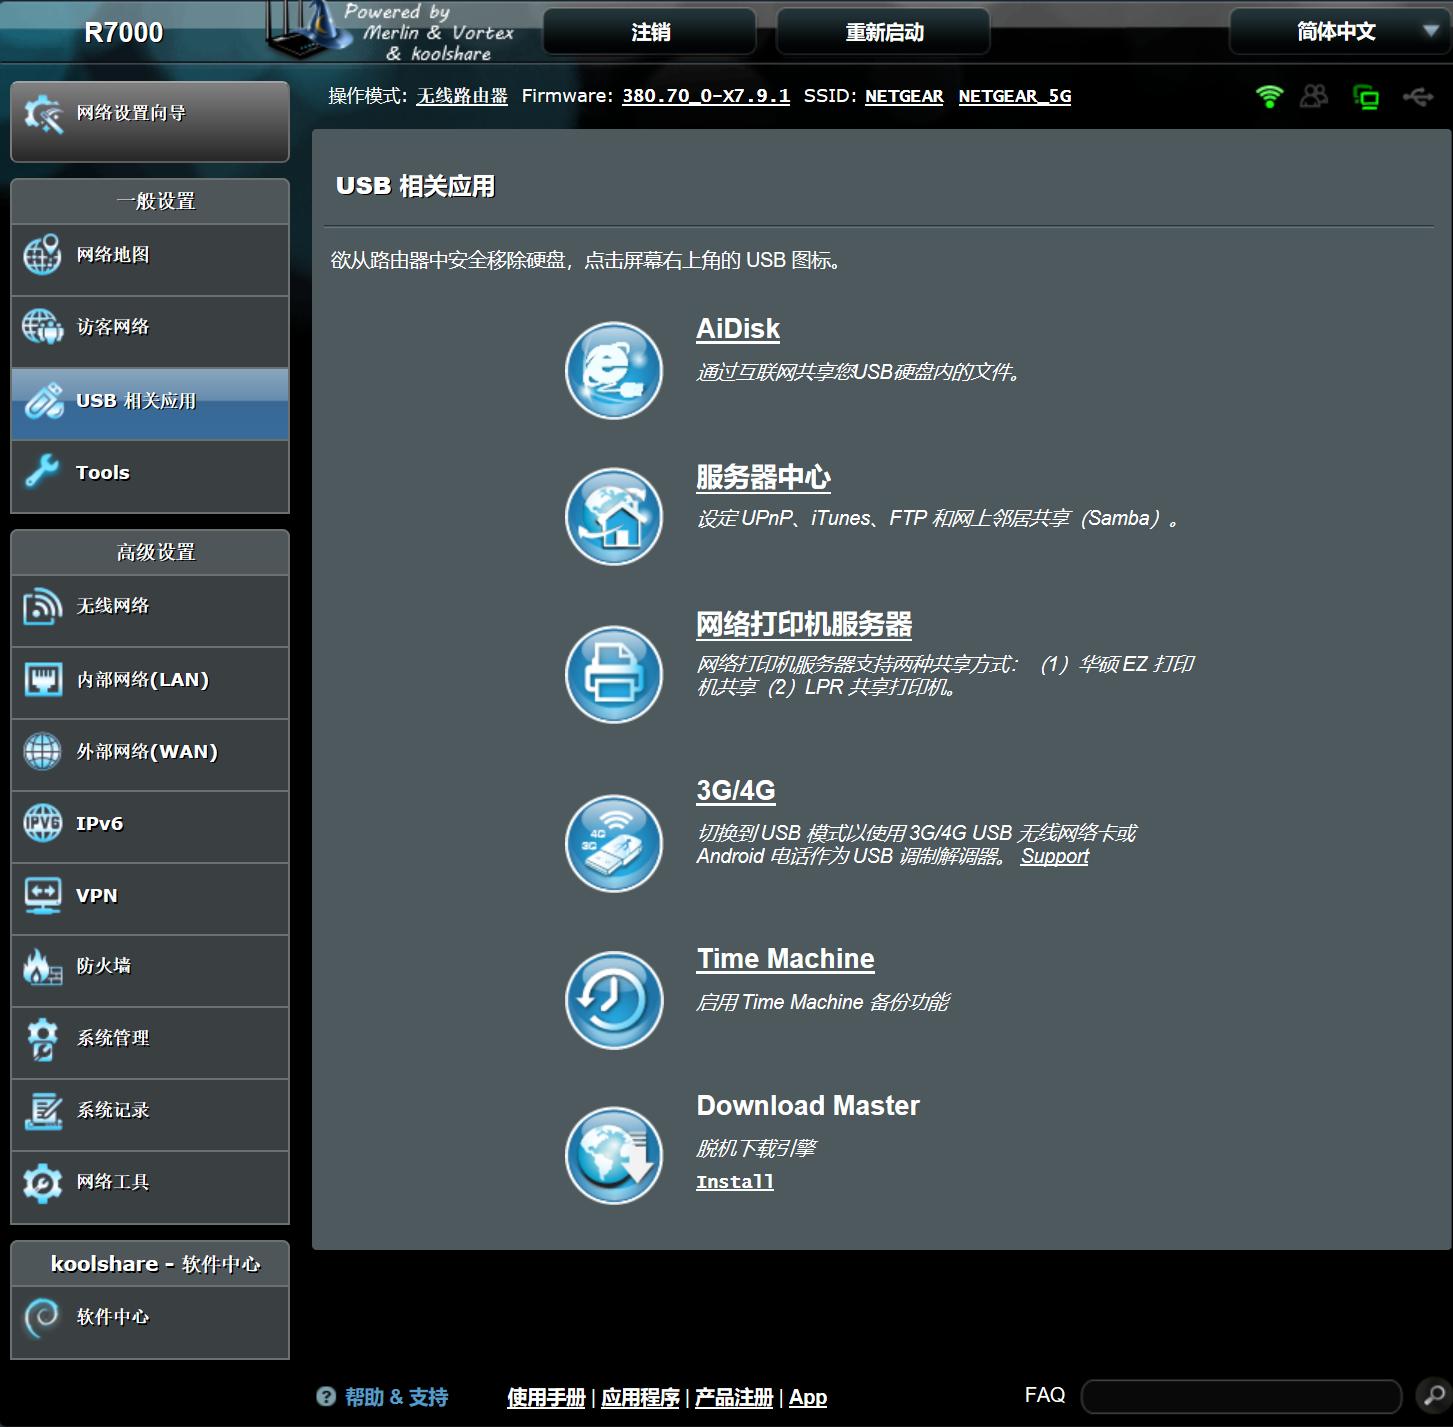
Task: Click Install under Download Master
Action: 735,1182
